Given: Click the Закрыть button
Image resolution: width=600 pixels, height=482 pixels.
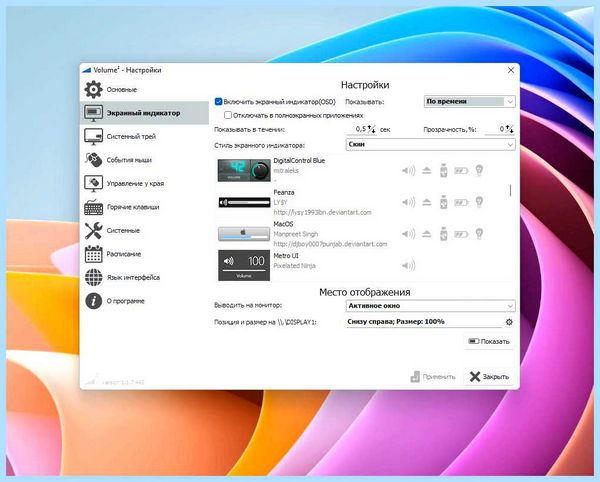Looking at the screenshot, I should 489,377.
